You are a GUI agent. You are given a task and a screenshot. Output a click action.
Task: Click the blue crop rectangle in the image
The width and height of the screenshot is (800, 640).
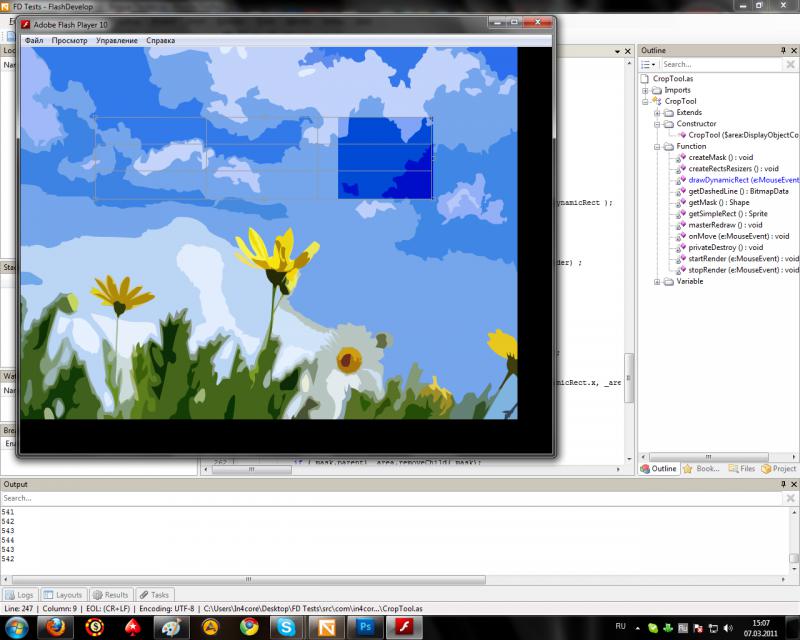tap(385, 158)
